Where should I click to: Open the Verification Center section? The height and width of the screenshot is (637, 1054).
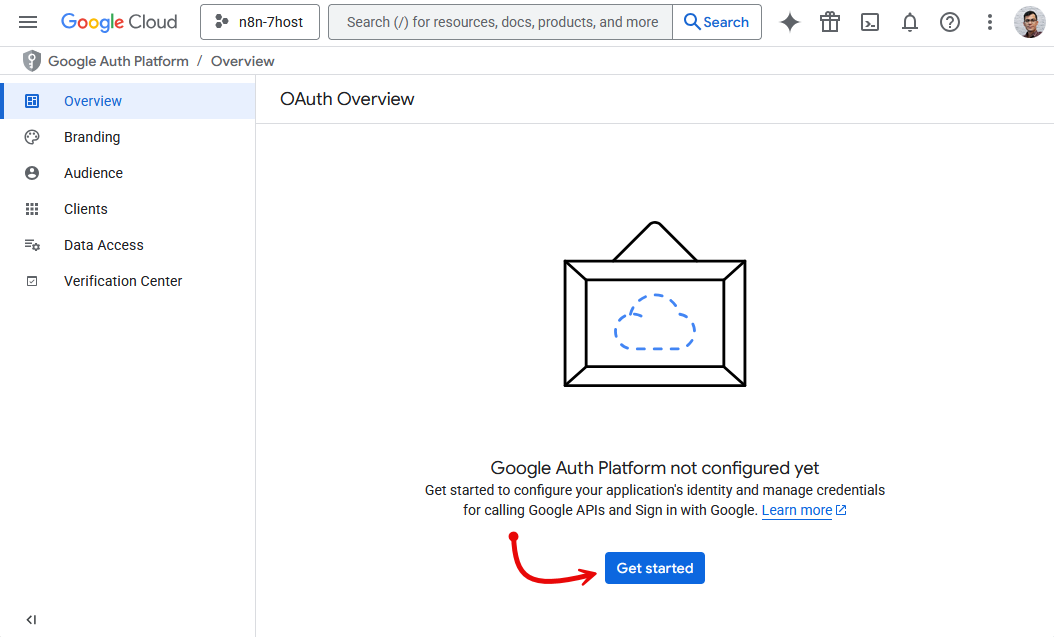click(x=128, y=281)
